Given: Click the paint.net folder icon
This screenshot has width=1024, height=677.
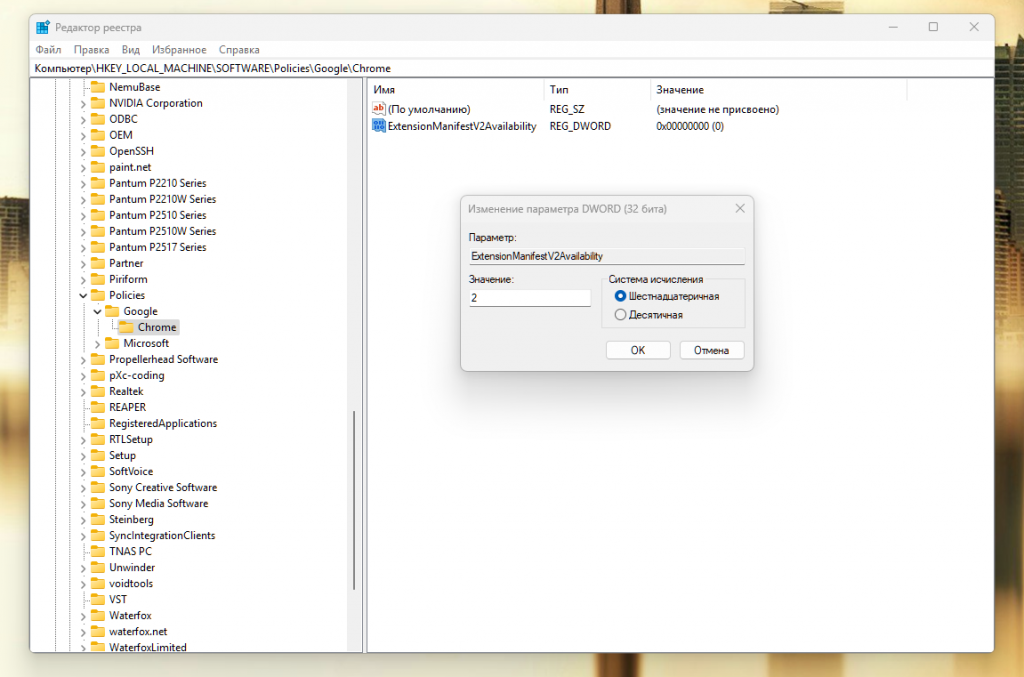Looking at the screenshot, I should pos(98,167).
